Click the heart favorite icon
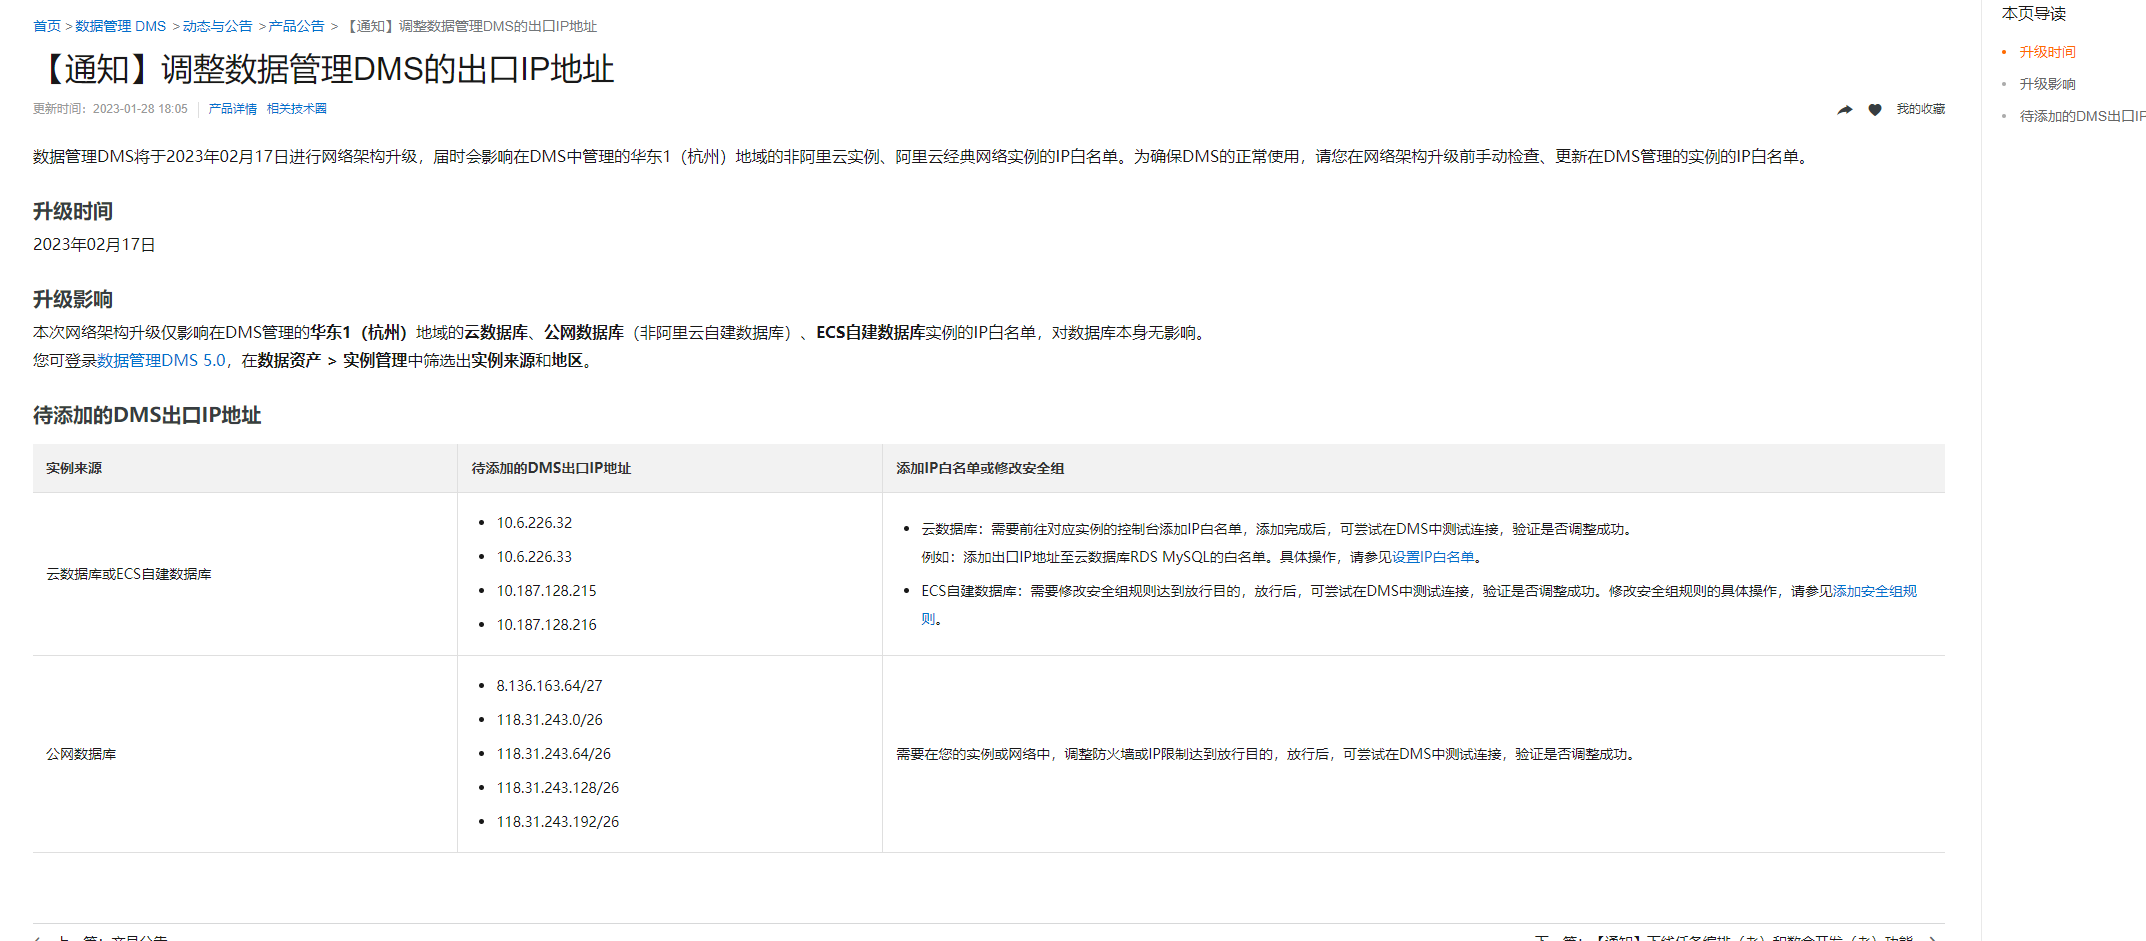This screenshot has height=941, width=2146. [x=1875, y=110]
